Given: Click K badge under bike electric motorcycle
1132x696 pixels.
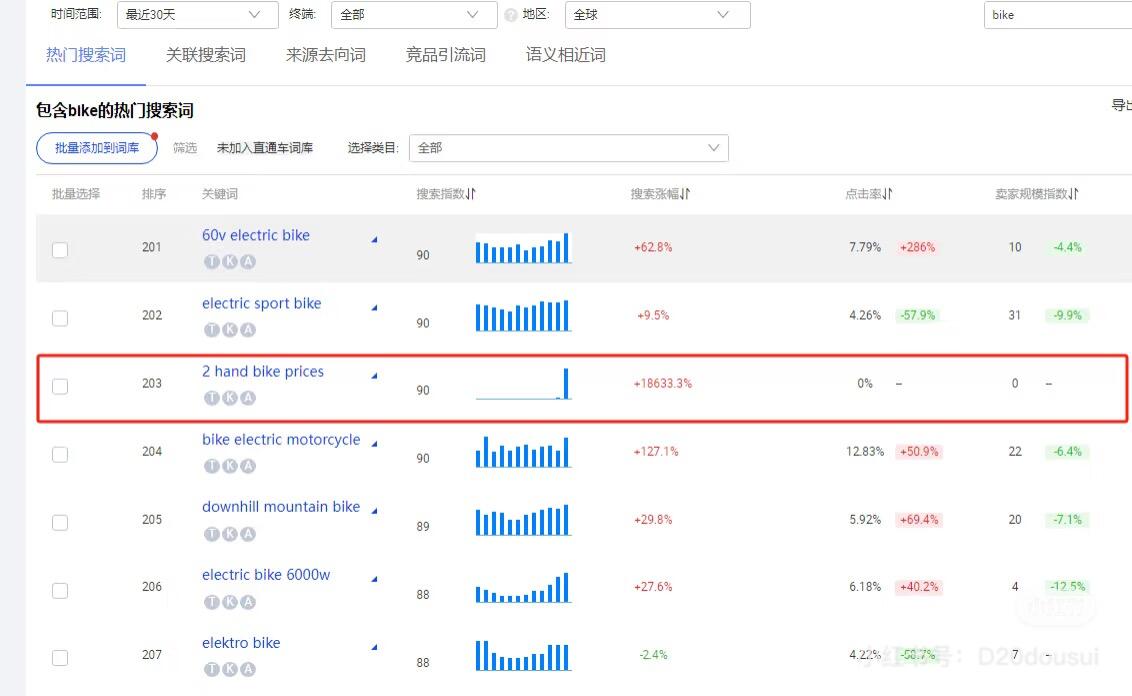Looking at the screenshot, I should (x=230, y=466).
